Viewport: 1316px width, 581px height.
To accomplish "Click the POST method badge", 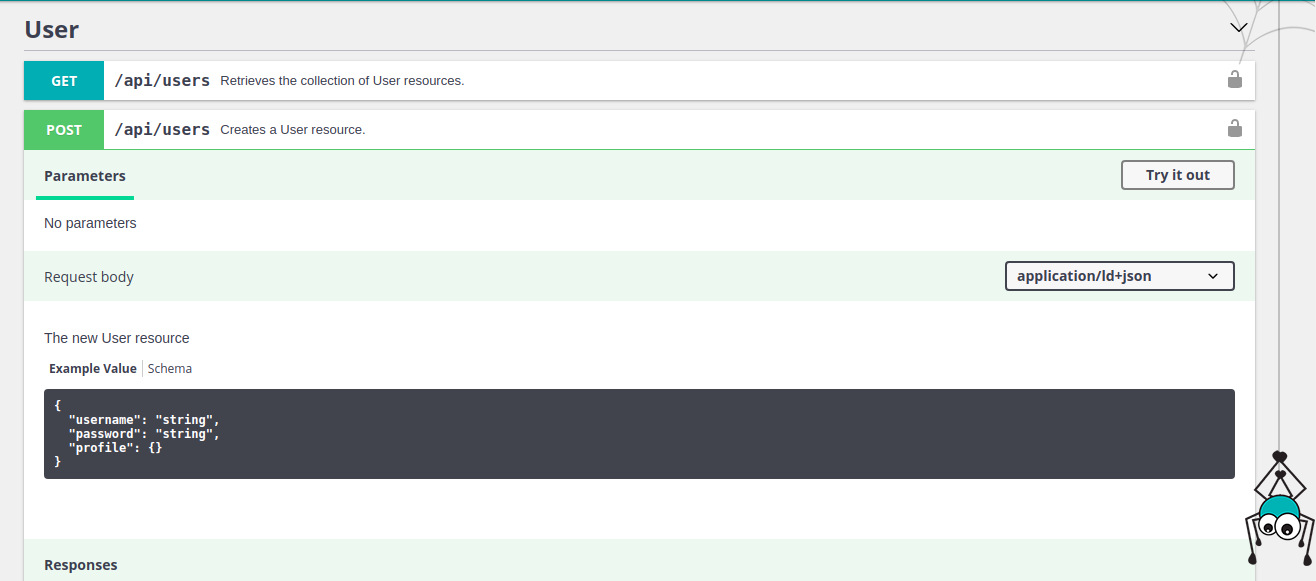I will [63, 129].
